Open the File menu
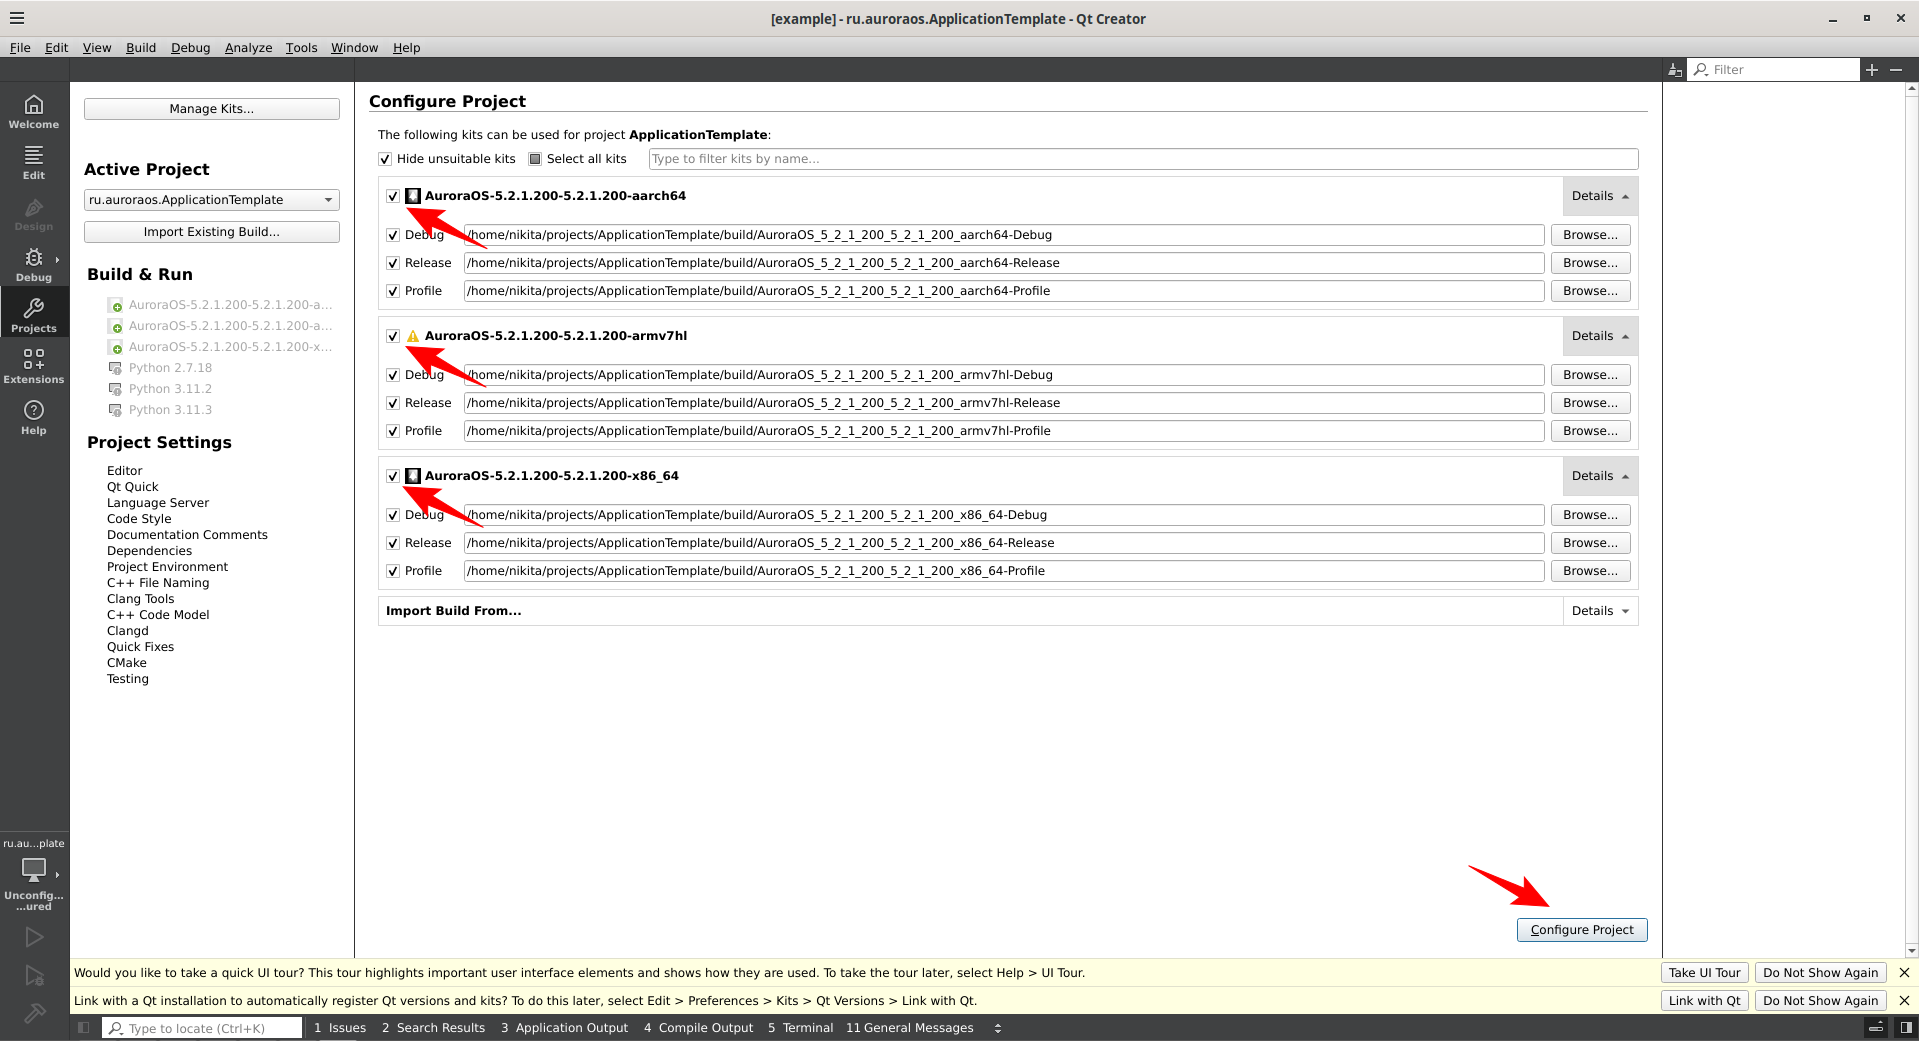This screenshot has height=1041, width=1919. (20, 47)
